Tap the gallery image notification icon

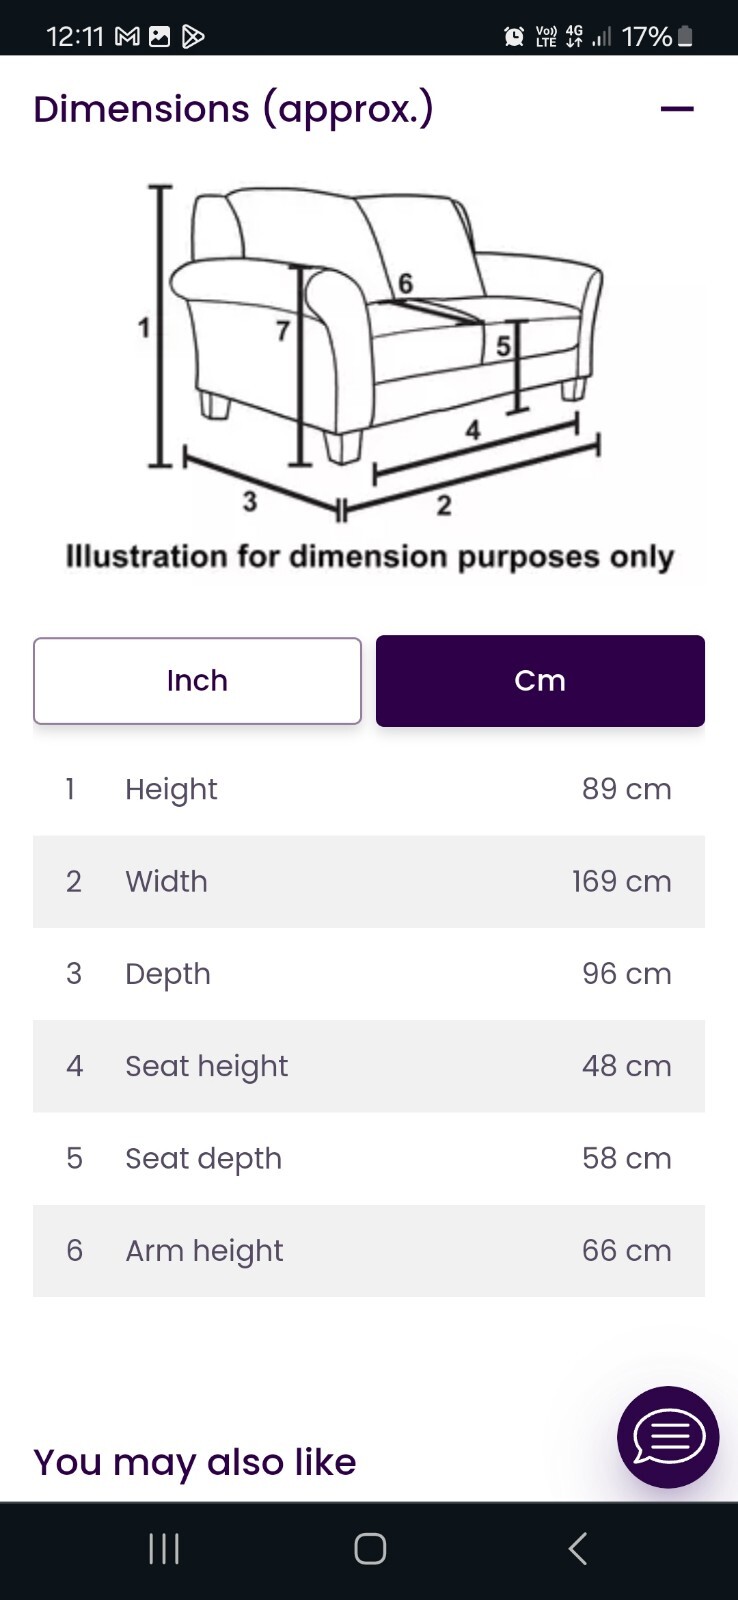click(160, 37)
